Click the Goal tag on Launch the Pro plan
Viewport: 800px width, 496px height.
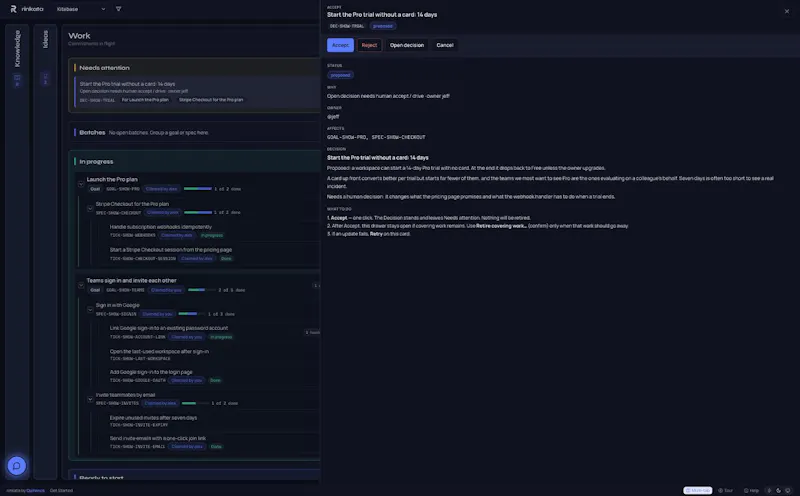click(95, 189)
